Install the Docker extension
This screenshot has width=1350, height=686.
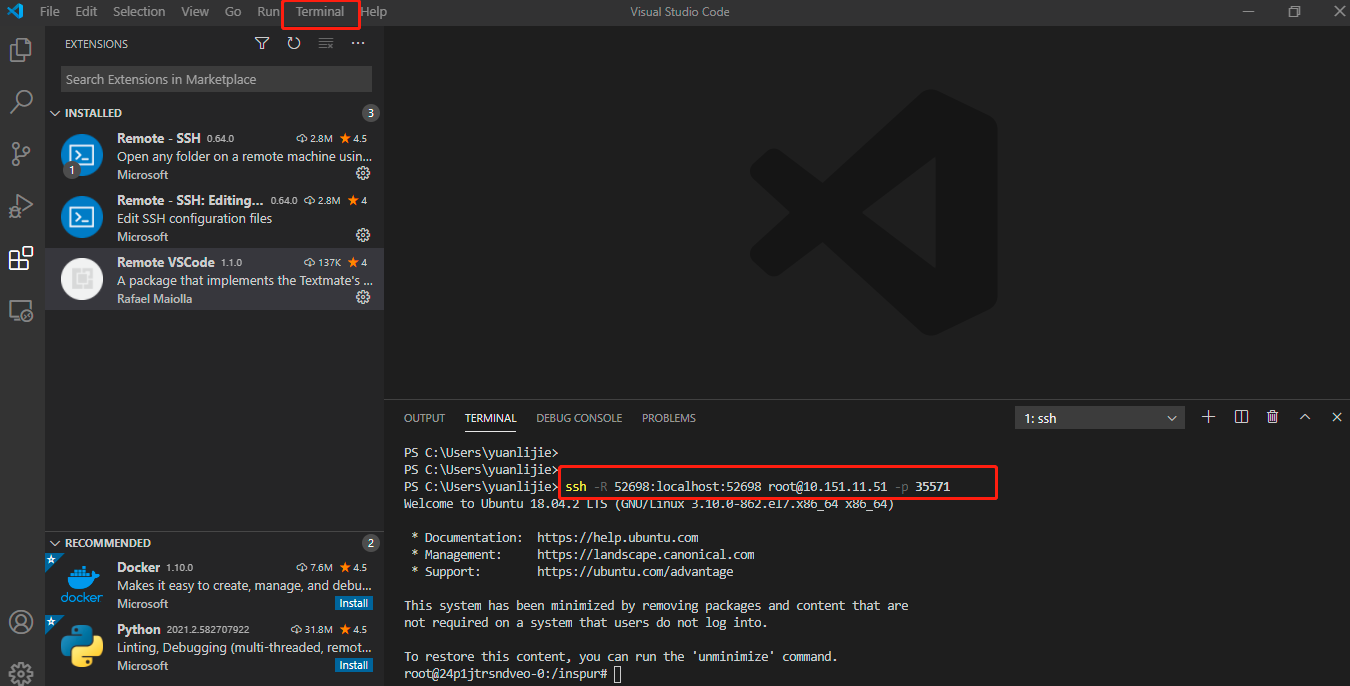pos(354,603)
